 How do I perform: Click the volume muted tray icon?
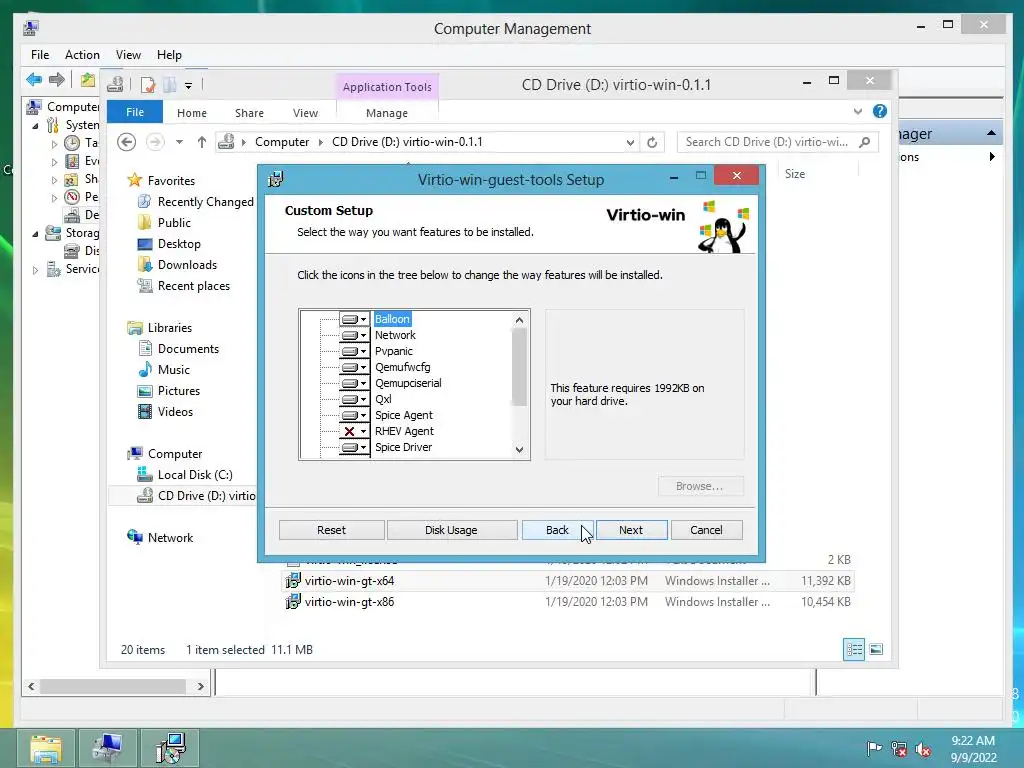(x=923, y=750)
